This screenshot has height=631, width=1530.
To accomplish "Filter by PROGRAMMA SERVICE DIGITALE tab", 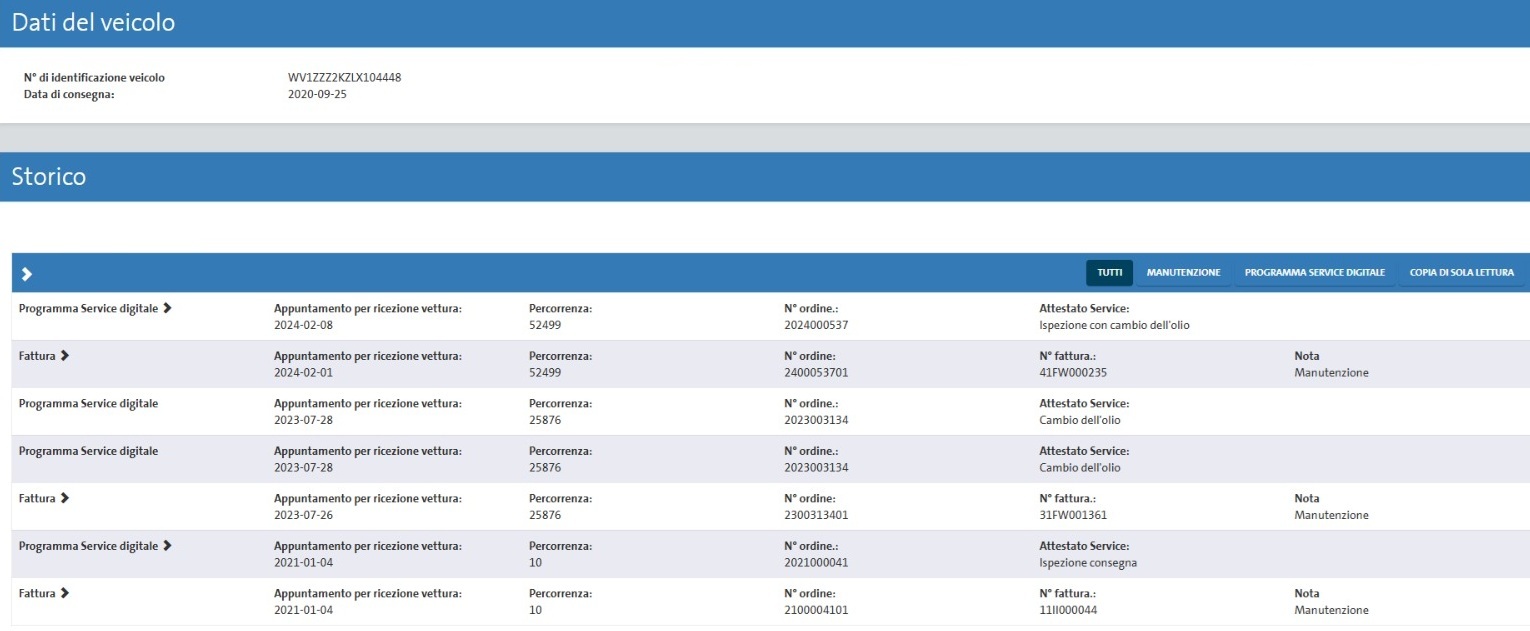I will pos(1314,273).
